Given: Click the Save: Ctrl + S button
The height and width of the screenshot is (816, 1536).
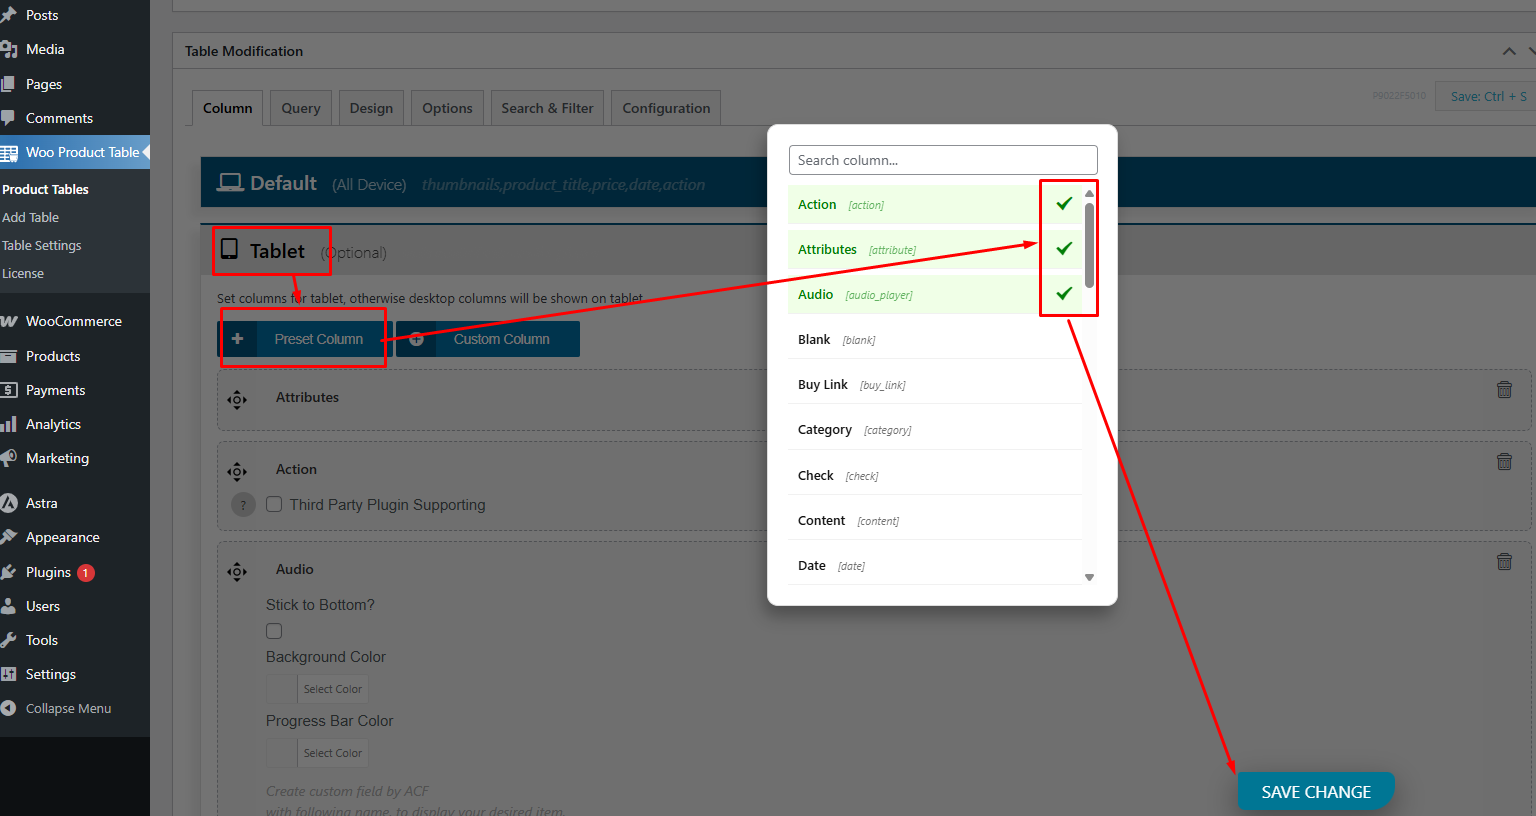Looking at the screenshot, I should 1488,96.
